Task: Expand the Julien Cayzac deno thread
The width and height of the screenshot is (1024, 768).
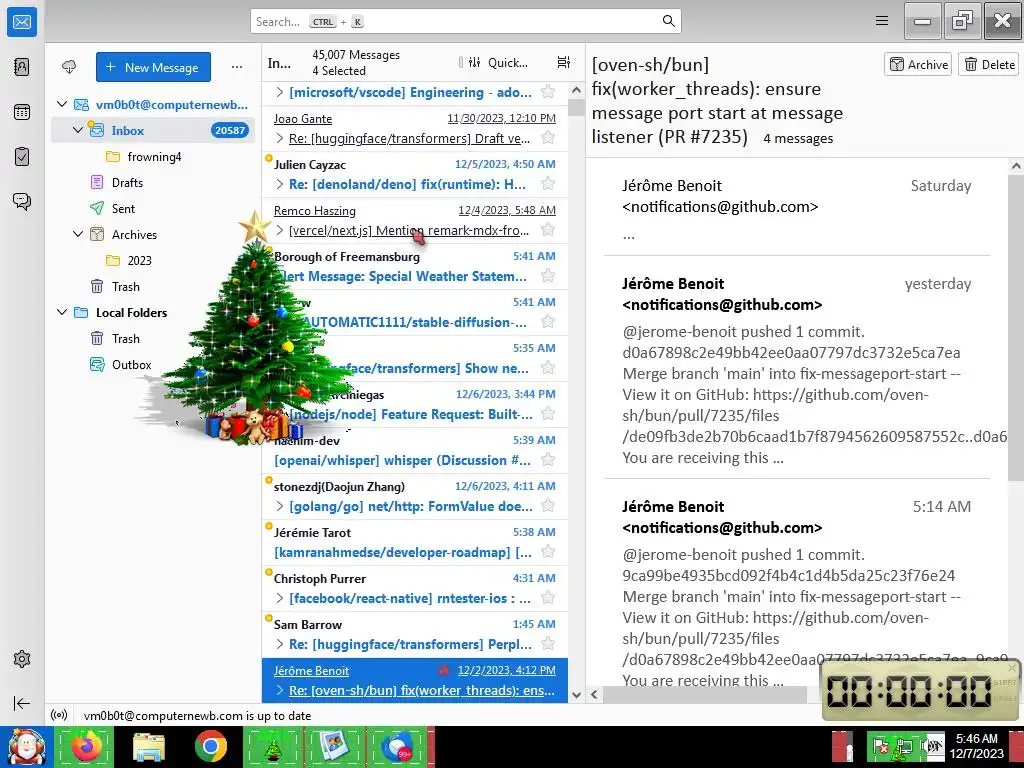Action: point(280,184)
